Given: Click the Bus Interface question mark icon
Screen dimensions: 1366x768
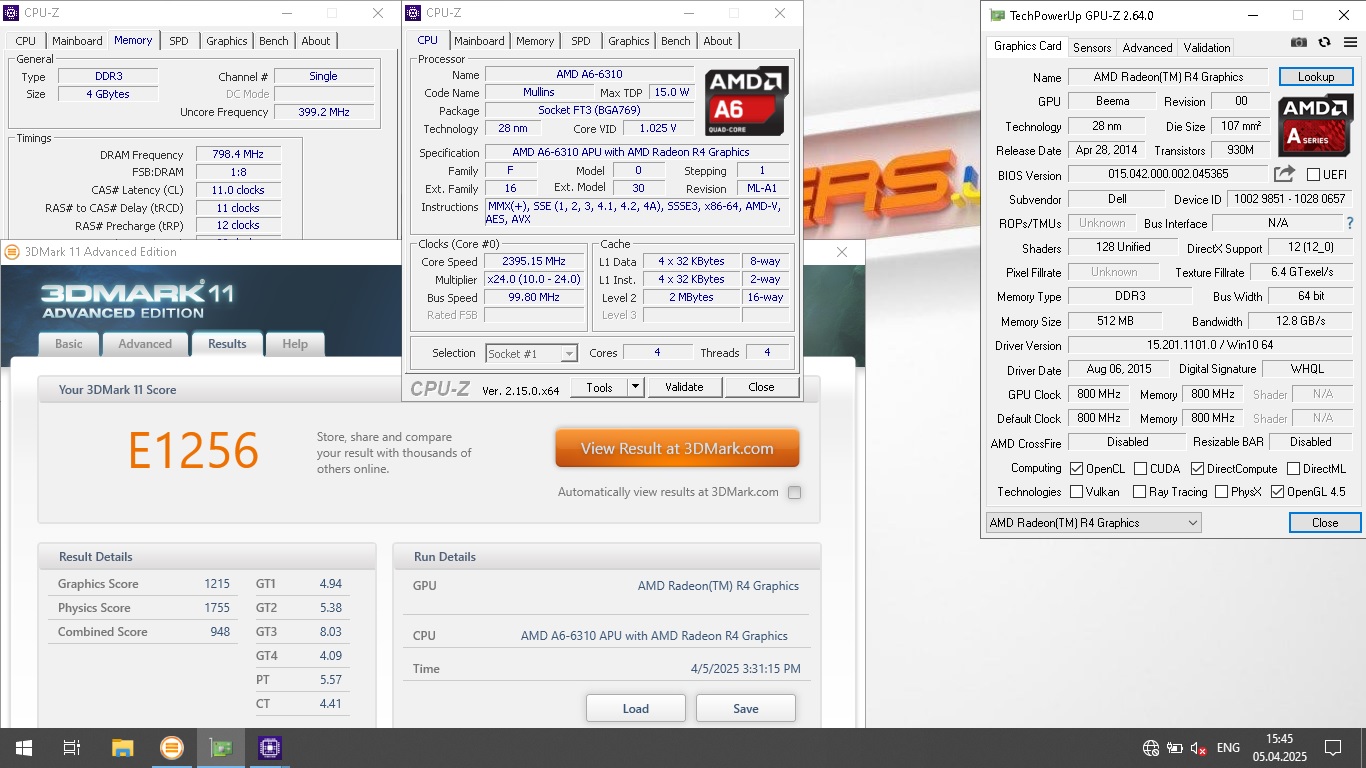Looking at the screenshot, I should 1350,223.
